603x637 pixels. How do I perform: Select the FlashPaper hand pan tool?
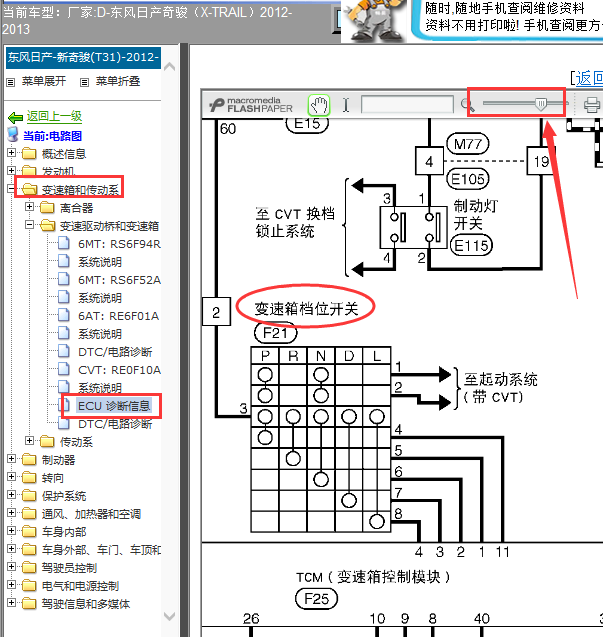click(x=319, y=105)
